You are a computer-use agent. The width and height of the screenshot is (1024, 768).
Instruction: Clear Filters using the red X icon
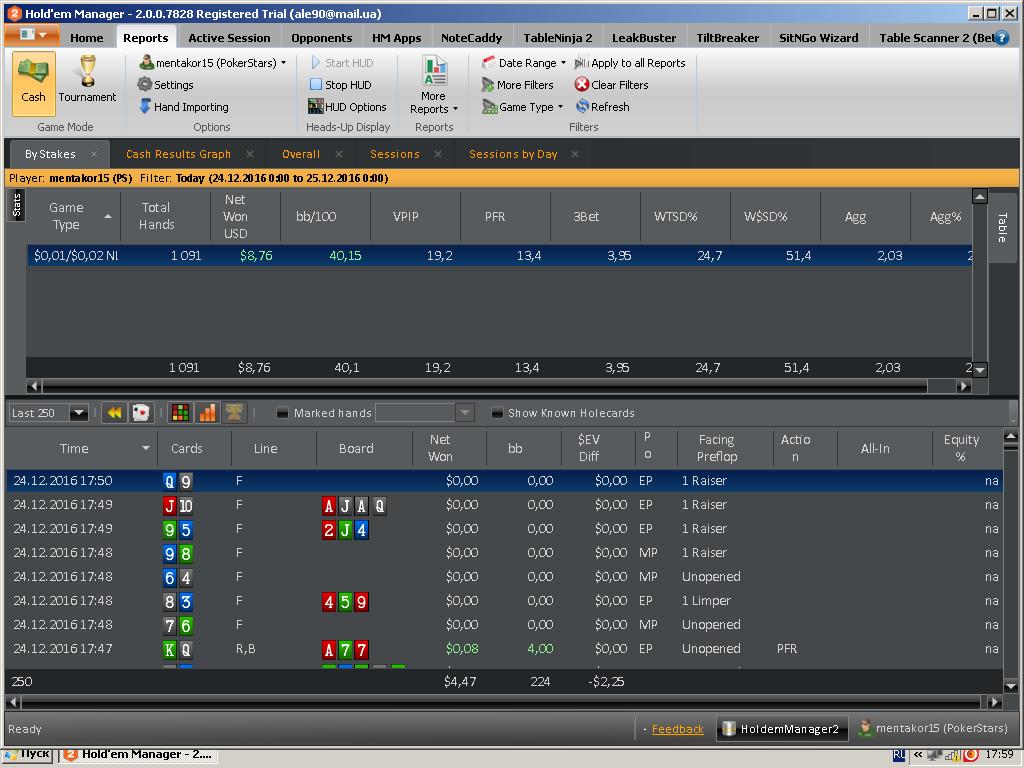pyautogui.click(x=582, y=85)
